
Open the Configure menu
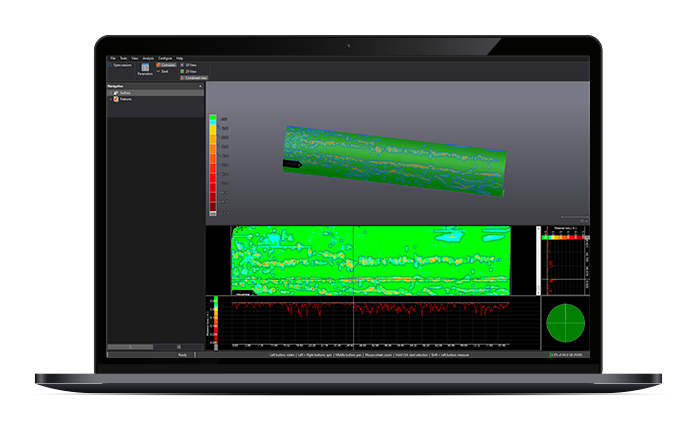(x=164, y=59)
